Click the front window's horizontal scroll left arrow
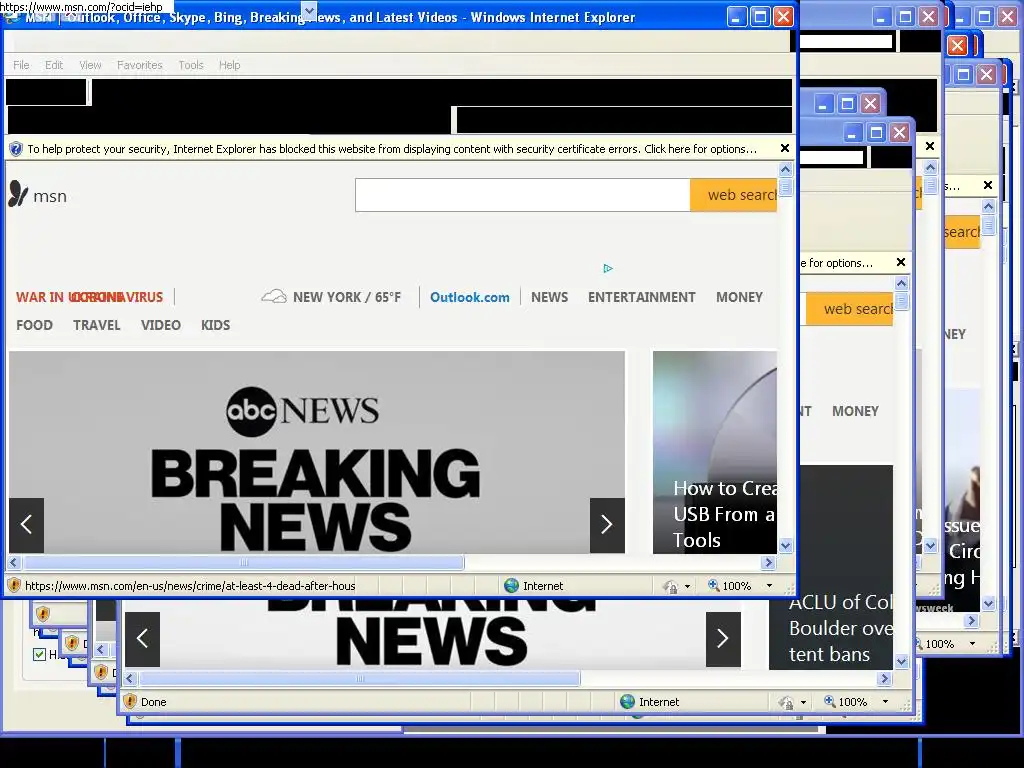1024x768 pixels. 14,562
